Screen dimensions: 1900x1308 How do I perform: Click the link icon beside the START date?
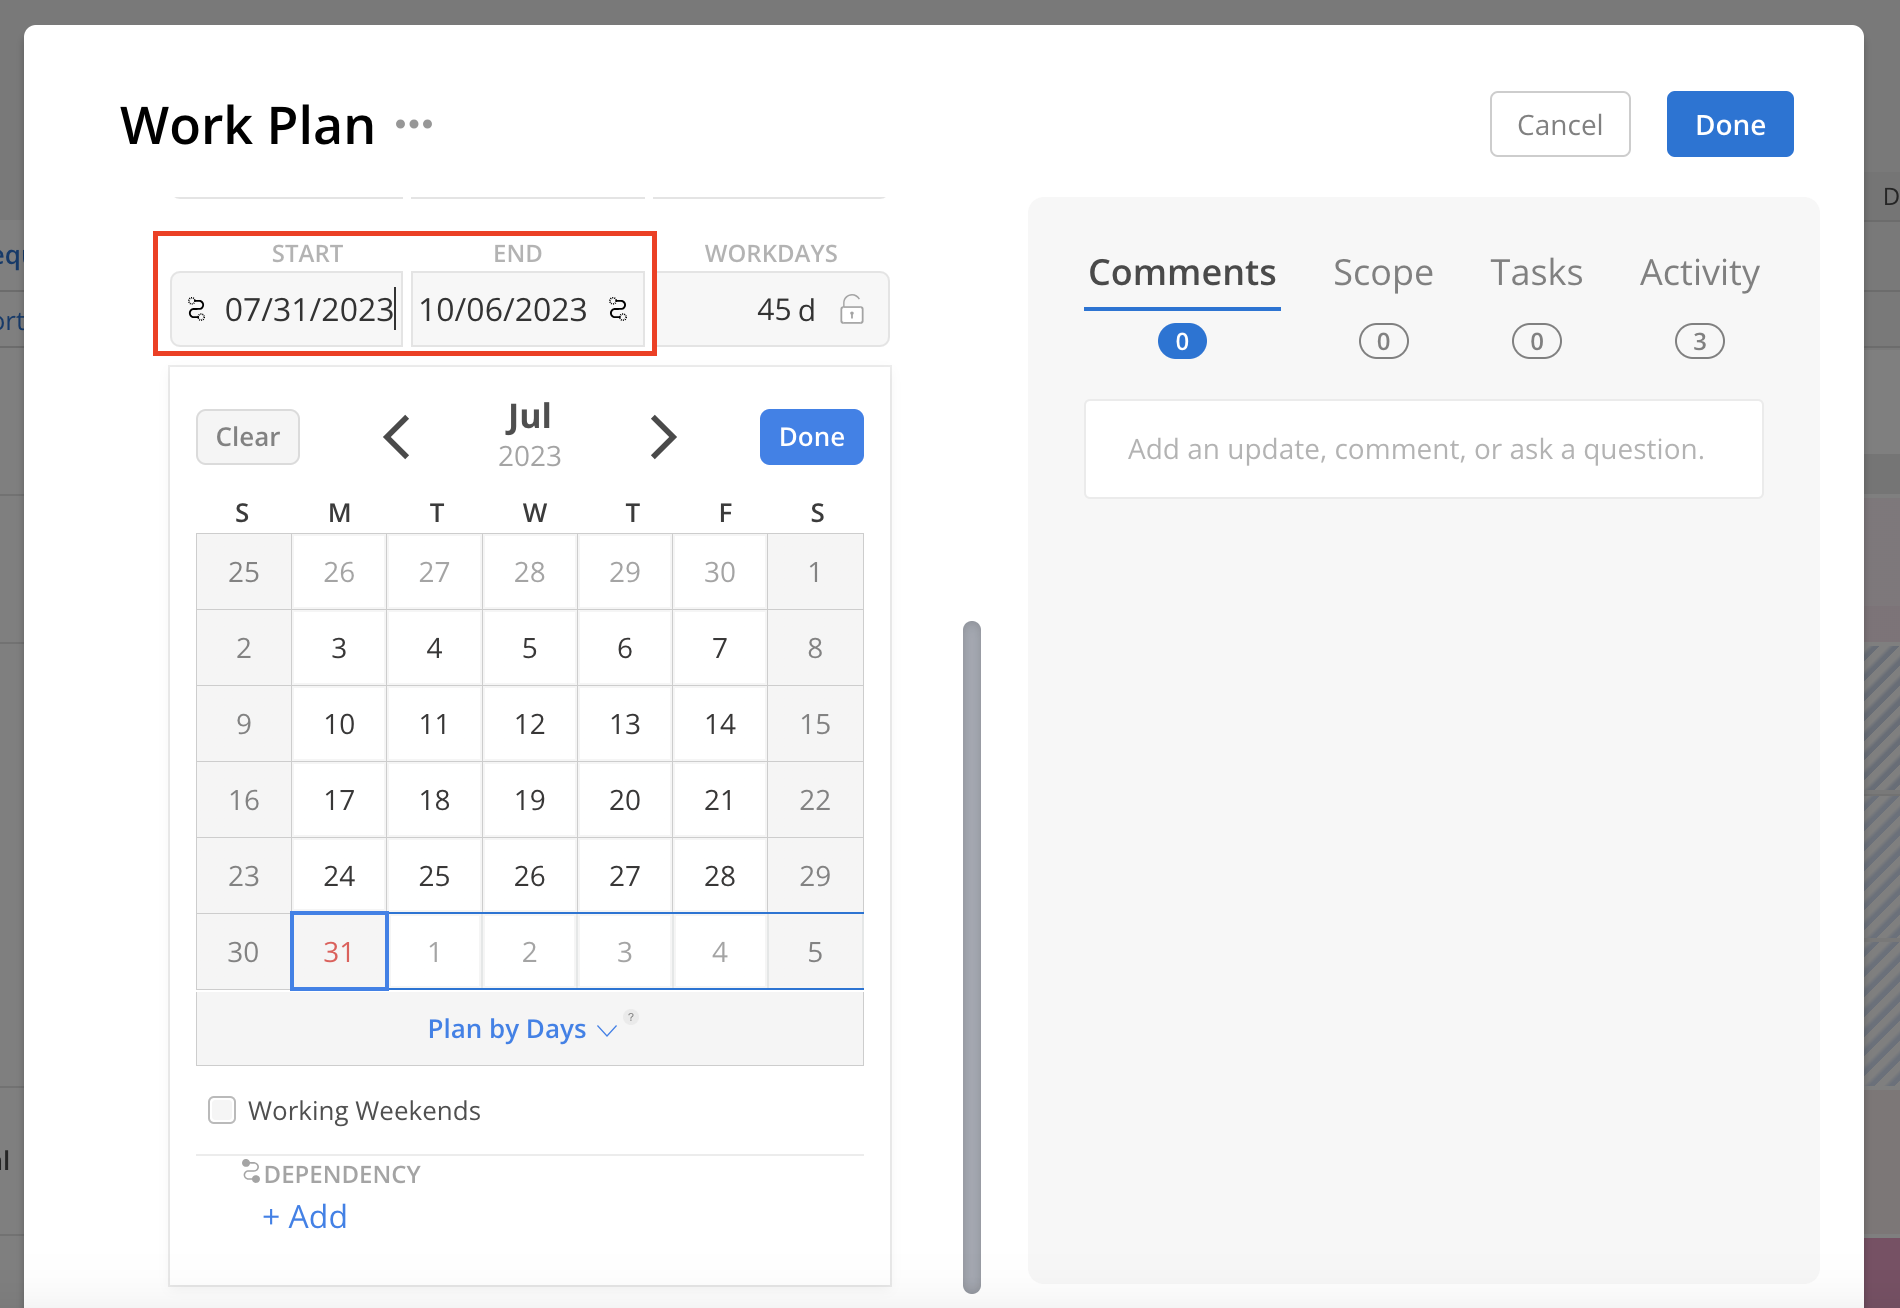[x=198, y=310]
